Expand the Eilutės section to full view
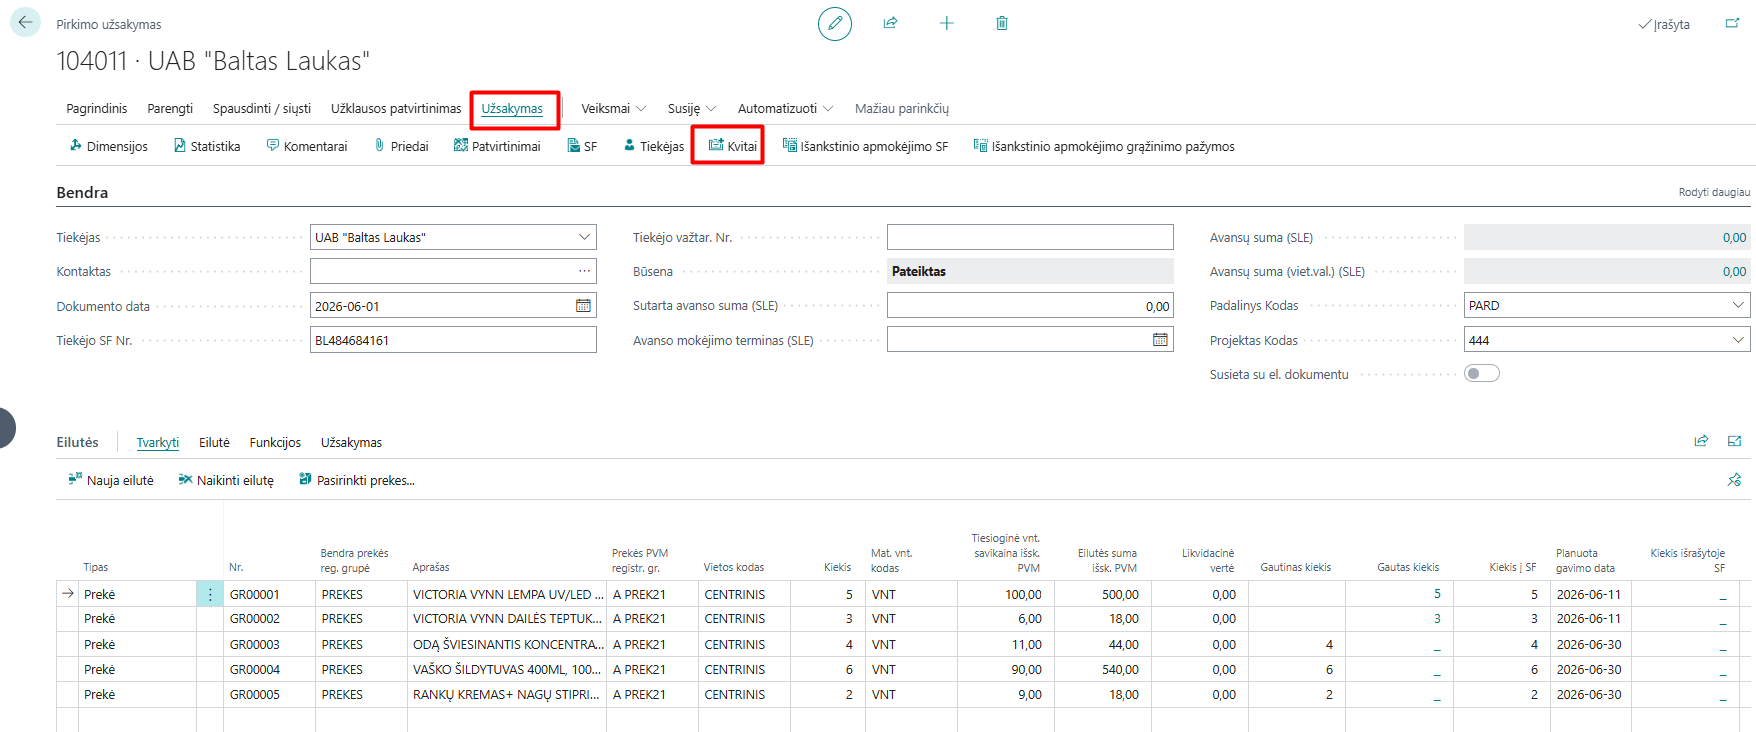The image size is (1756, 732). point(1734,441)
